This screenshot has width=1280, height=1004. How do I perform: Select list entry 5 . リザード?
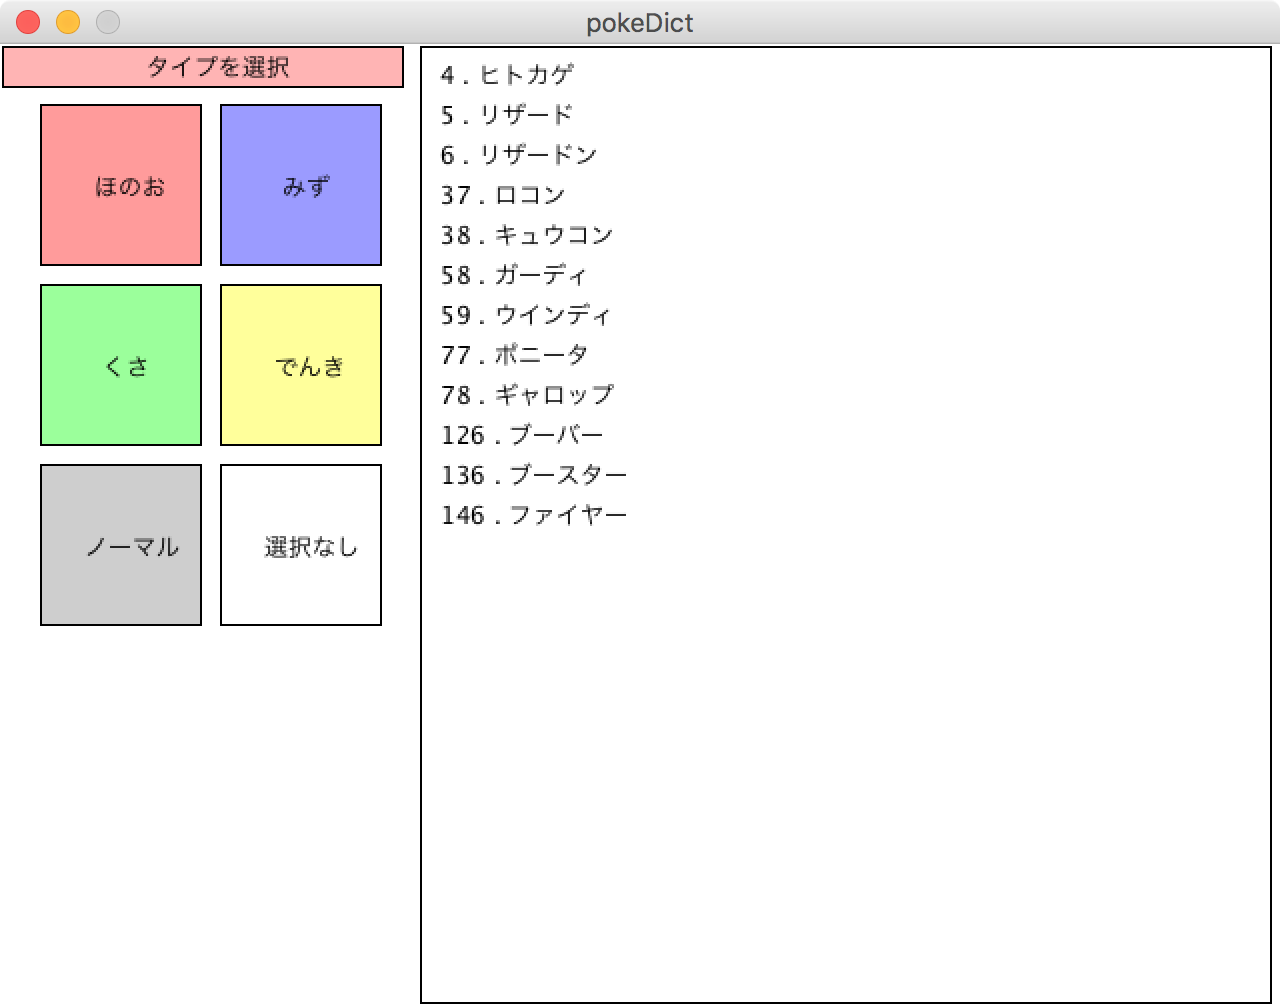coord(507,115)
